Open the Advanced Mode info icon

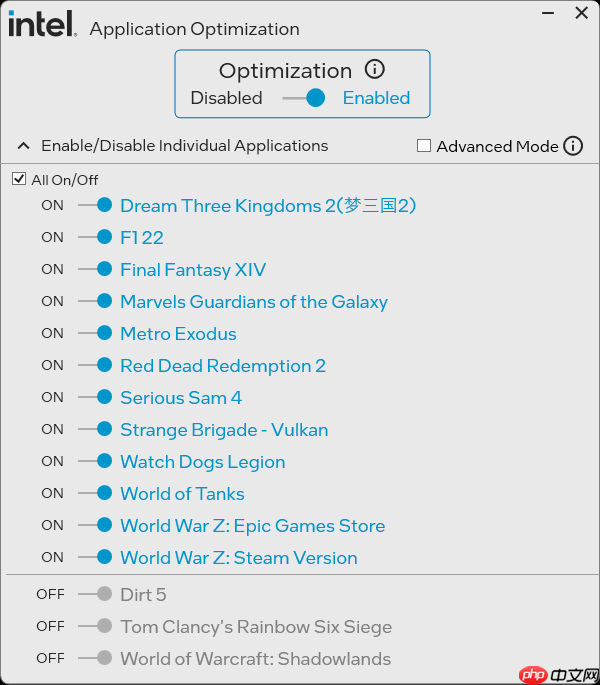point(573,146)
